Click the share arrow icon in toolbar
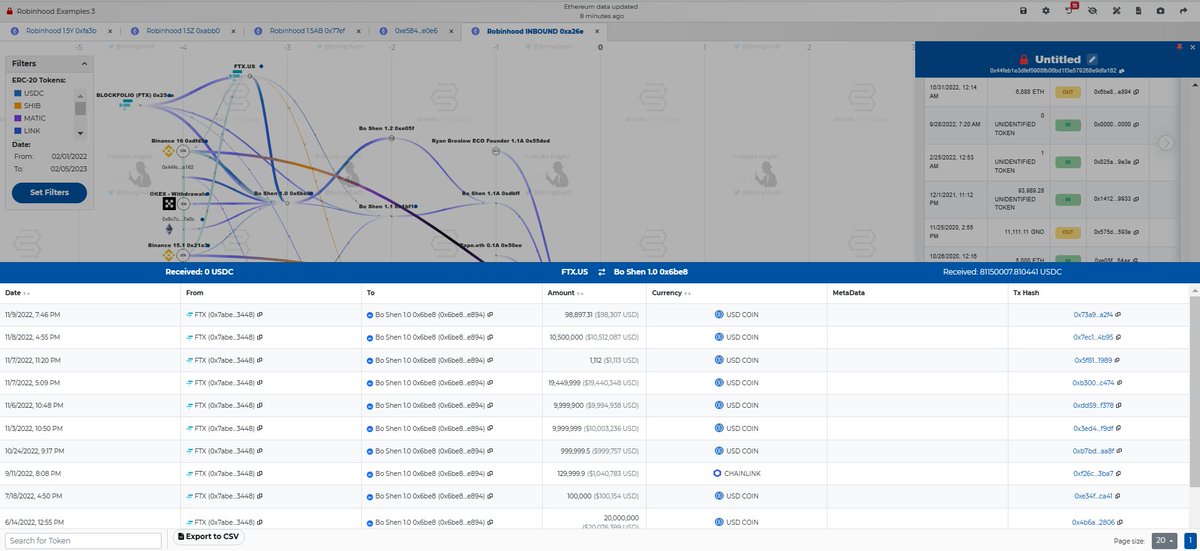This screenshot has width=1200, height=551. coord(1185,10)
